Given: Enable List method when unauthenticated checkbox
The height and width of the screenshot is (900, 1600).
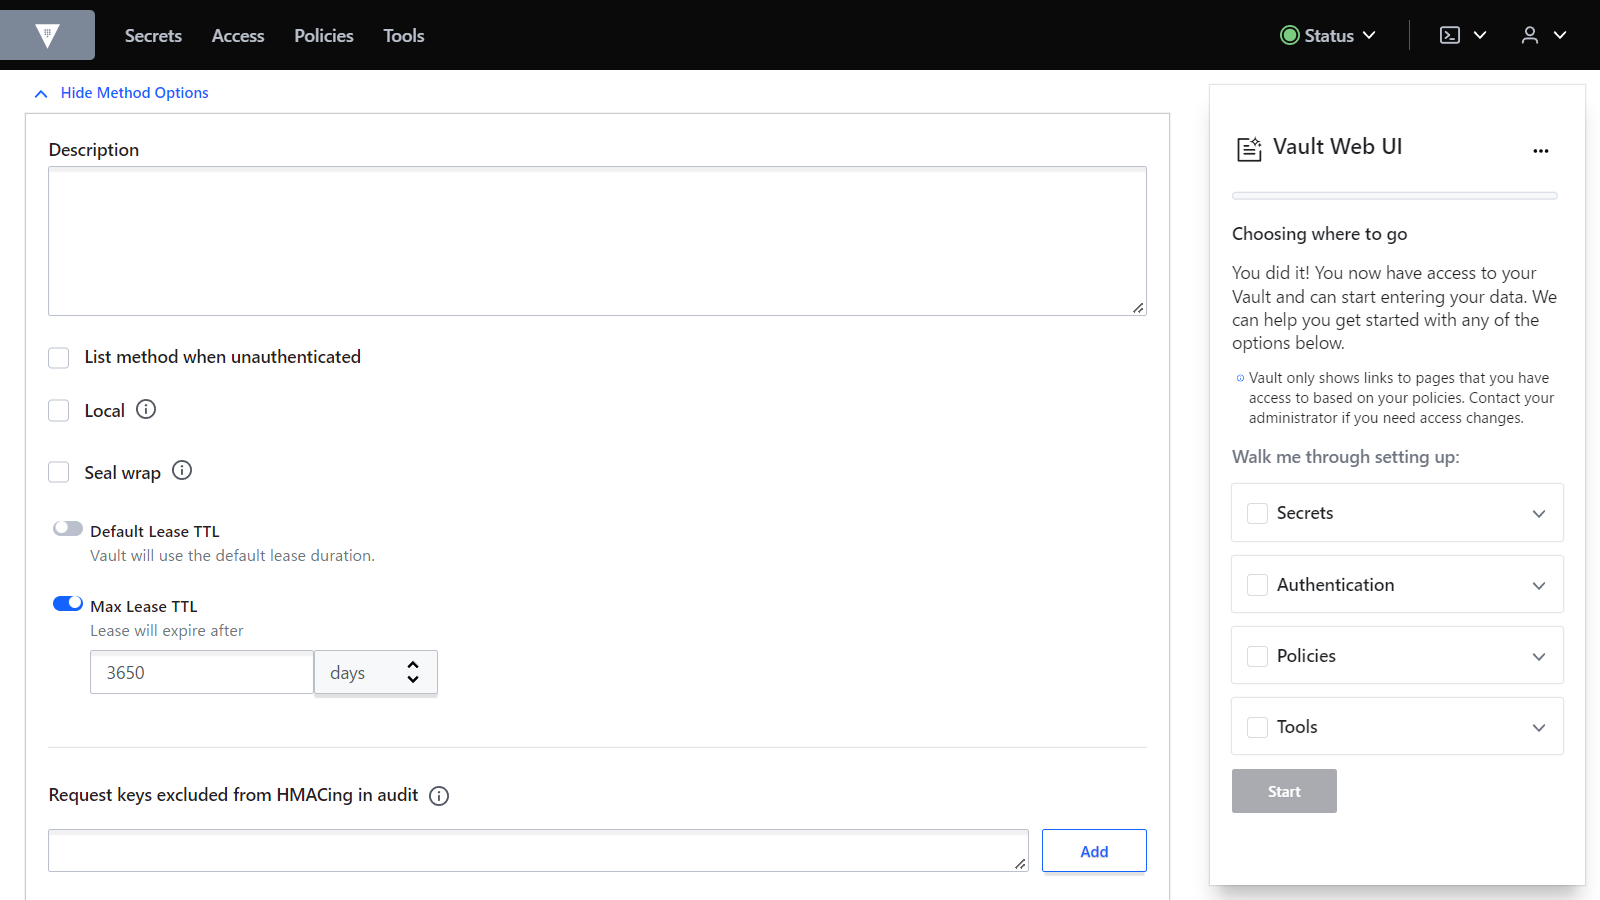Looking at the screenshot, I should coord(59,358).
